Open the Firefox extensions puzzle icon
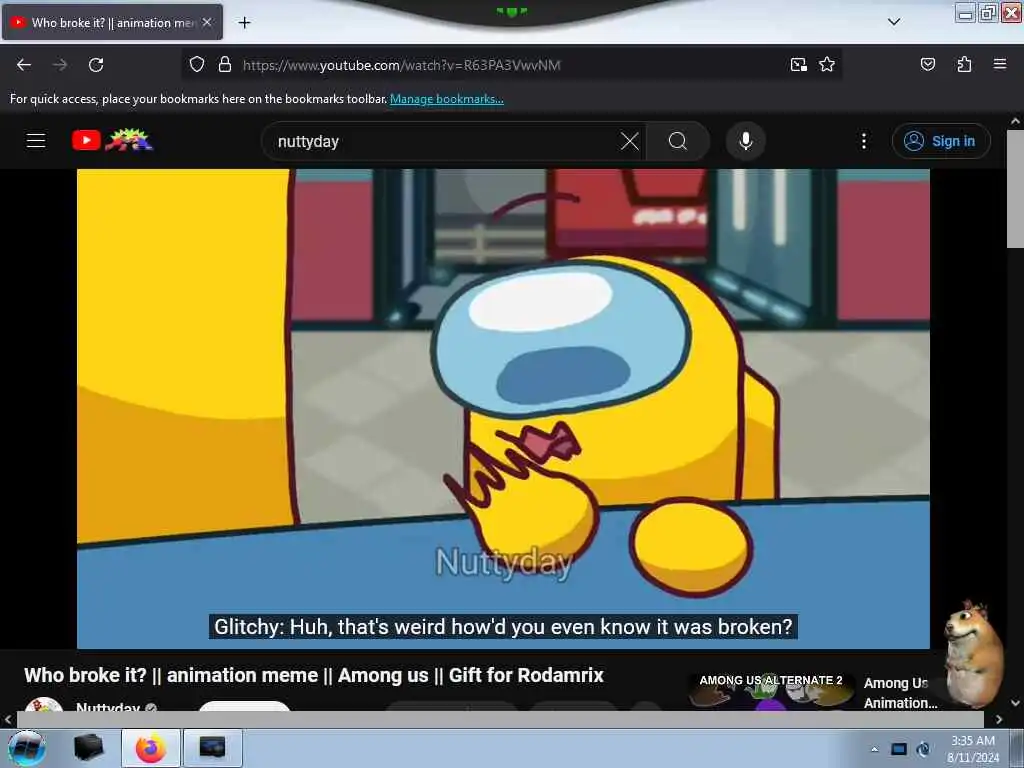Screen dimensions: 1024x768 coord(964,64)
